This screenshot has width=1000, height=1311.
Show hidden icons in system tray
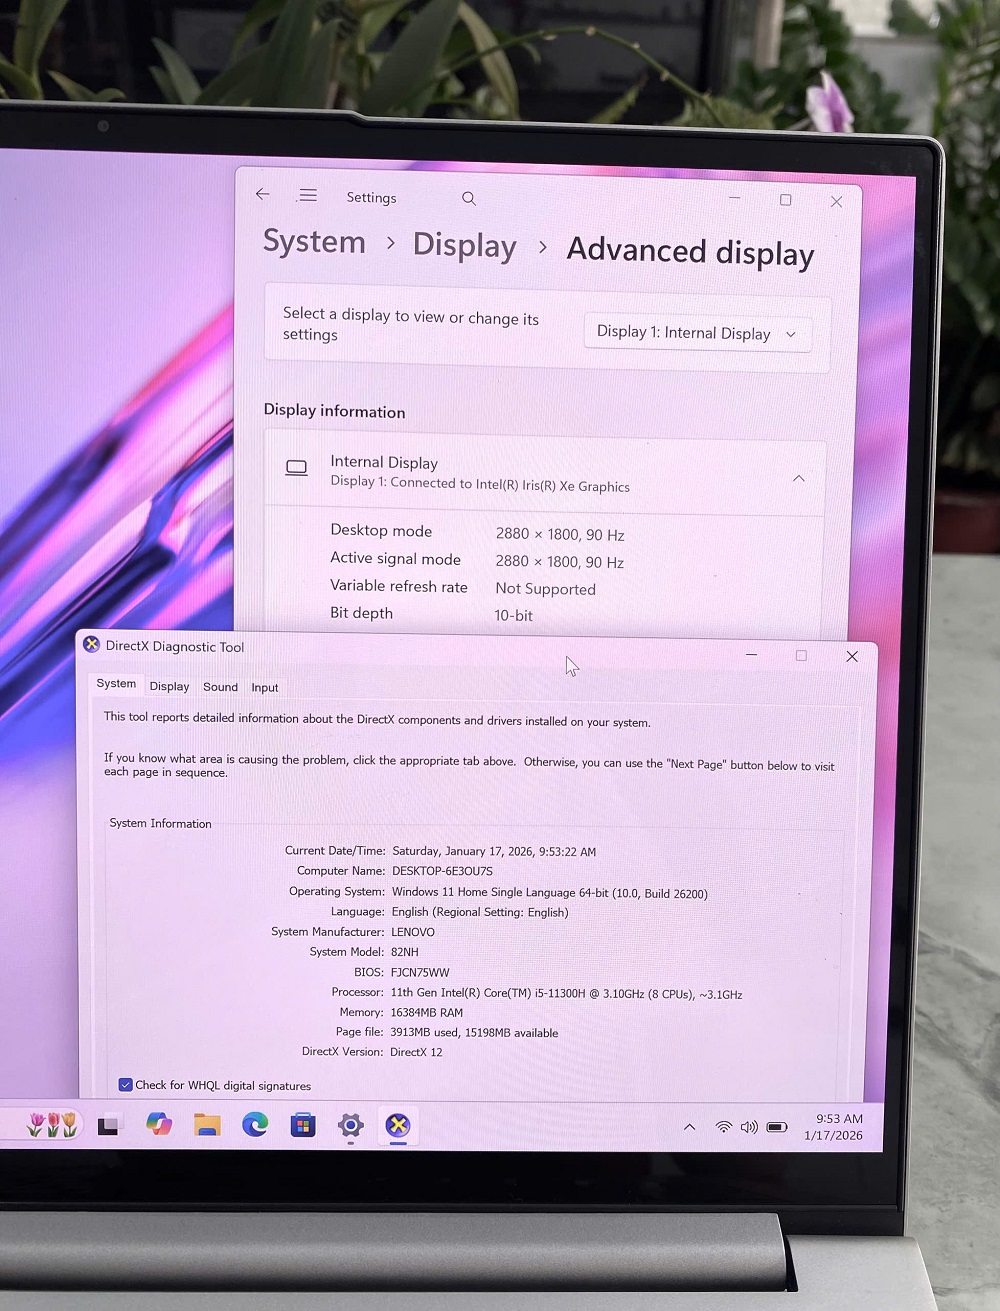(x=689, y=1127)
